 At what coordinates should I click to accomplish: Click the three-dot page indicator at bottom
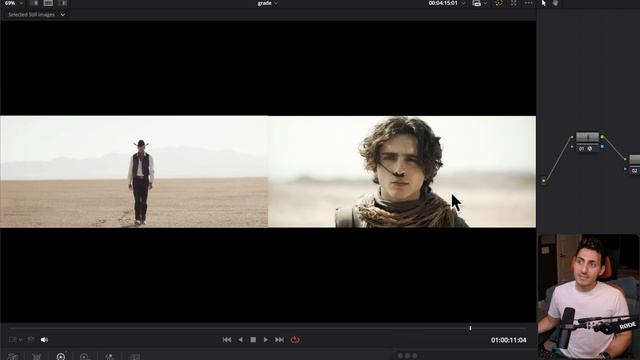pyautogui.click(x=407, y=356)
